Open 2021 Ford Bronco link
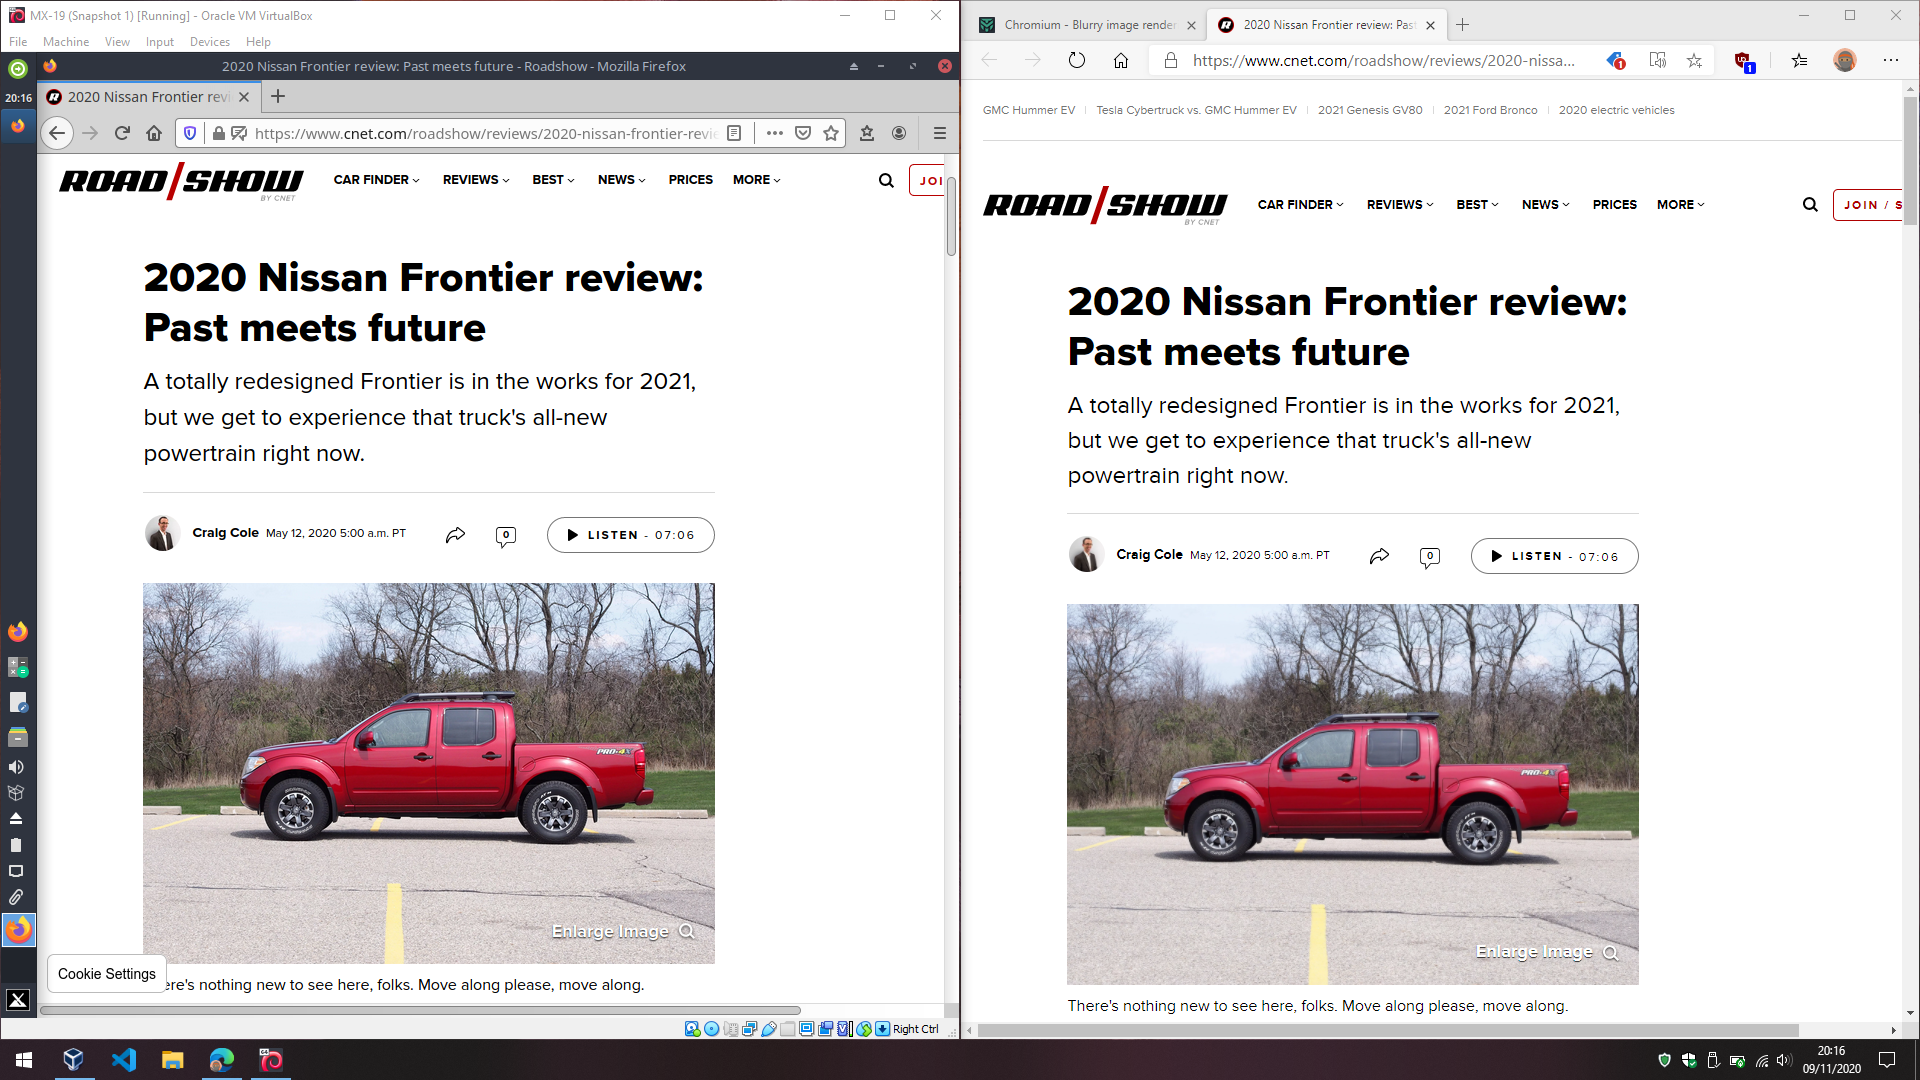Image resolution: width=1920 pixels, height=1080 pixels. click(1490, 110)
